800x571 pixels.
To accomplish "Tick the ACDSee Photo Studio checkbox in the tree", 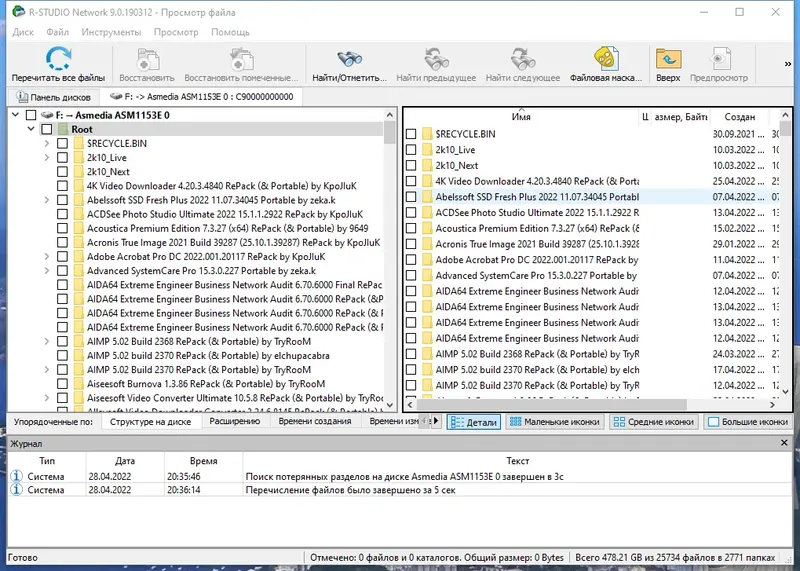I will pyautogui.click(x=62, y=214).
